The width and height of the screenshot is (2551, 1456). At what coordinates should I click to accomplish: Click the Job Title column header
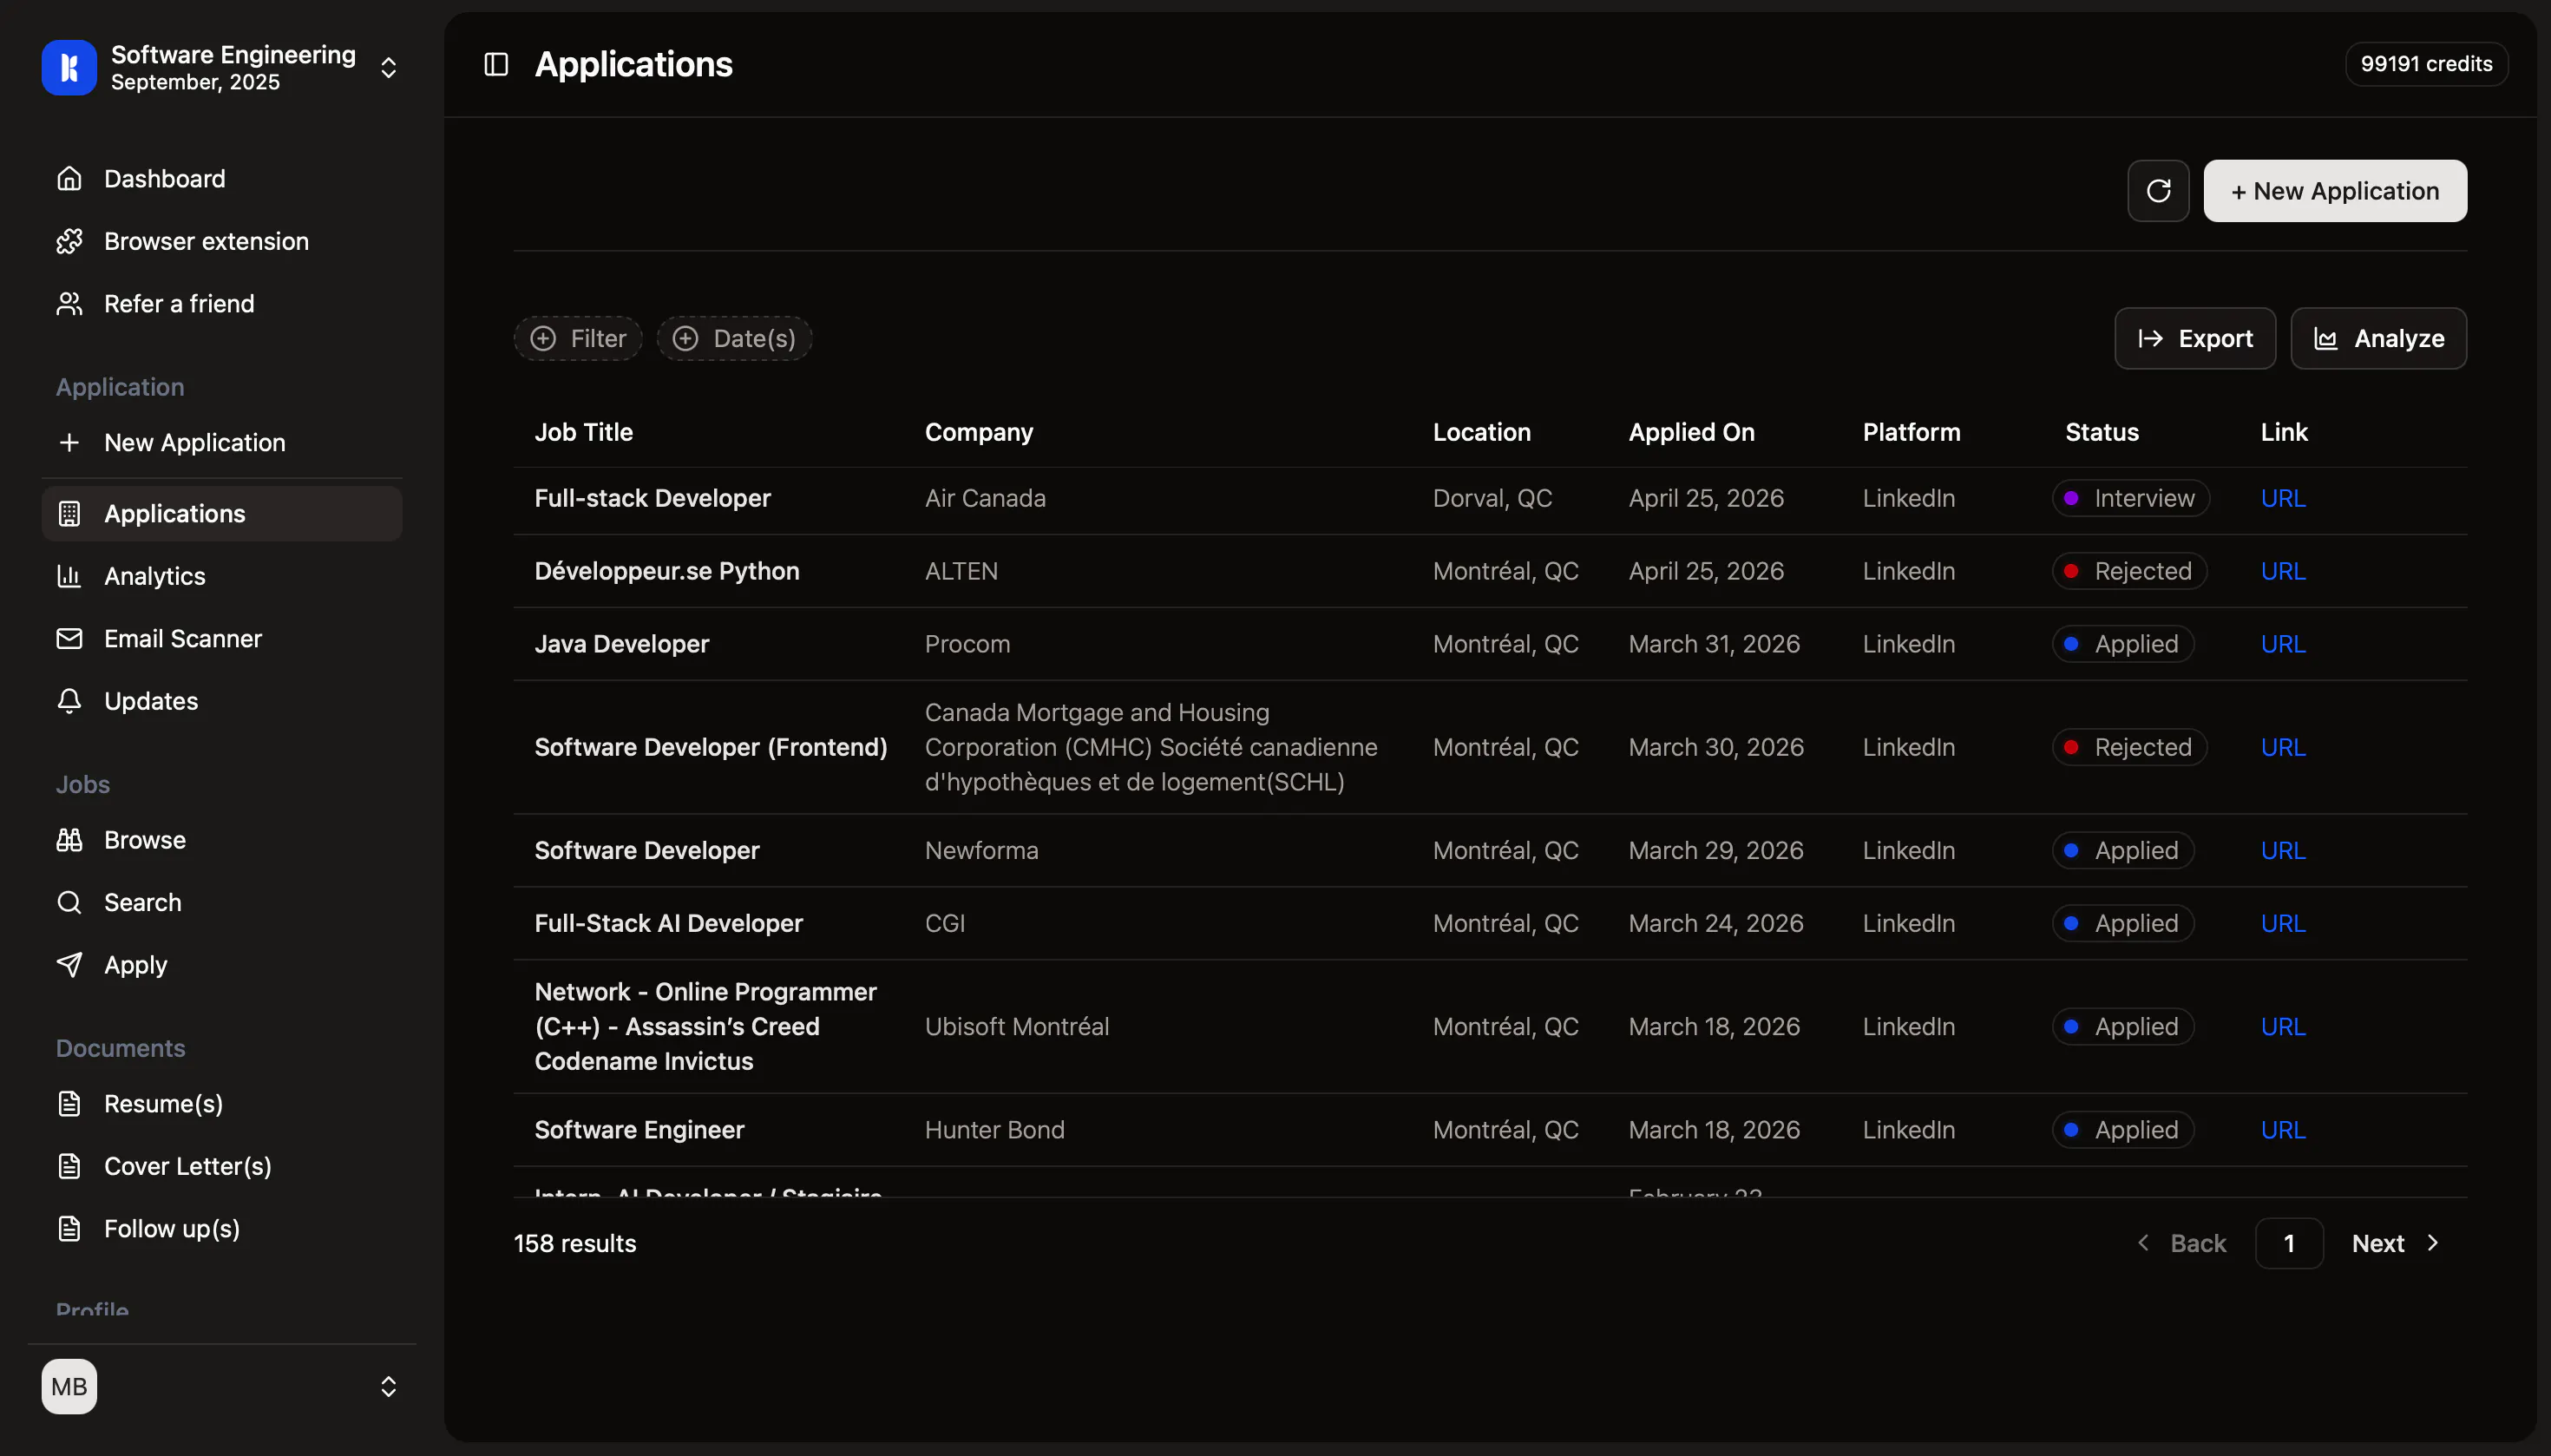(x=584, y=432)
